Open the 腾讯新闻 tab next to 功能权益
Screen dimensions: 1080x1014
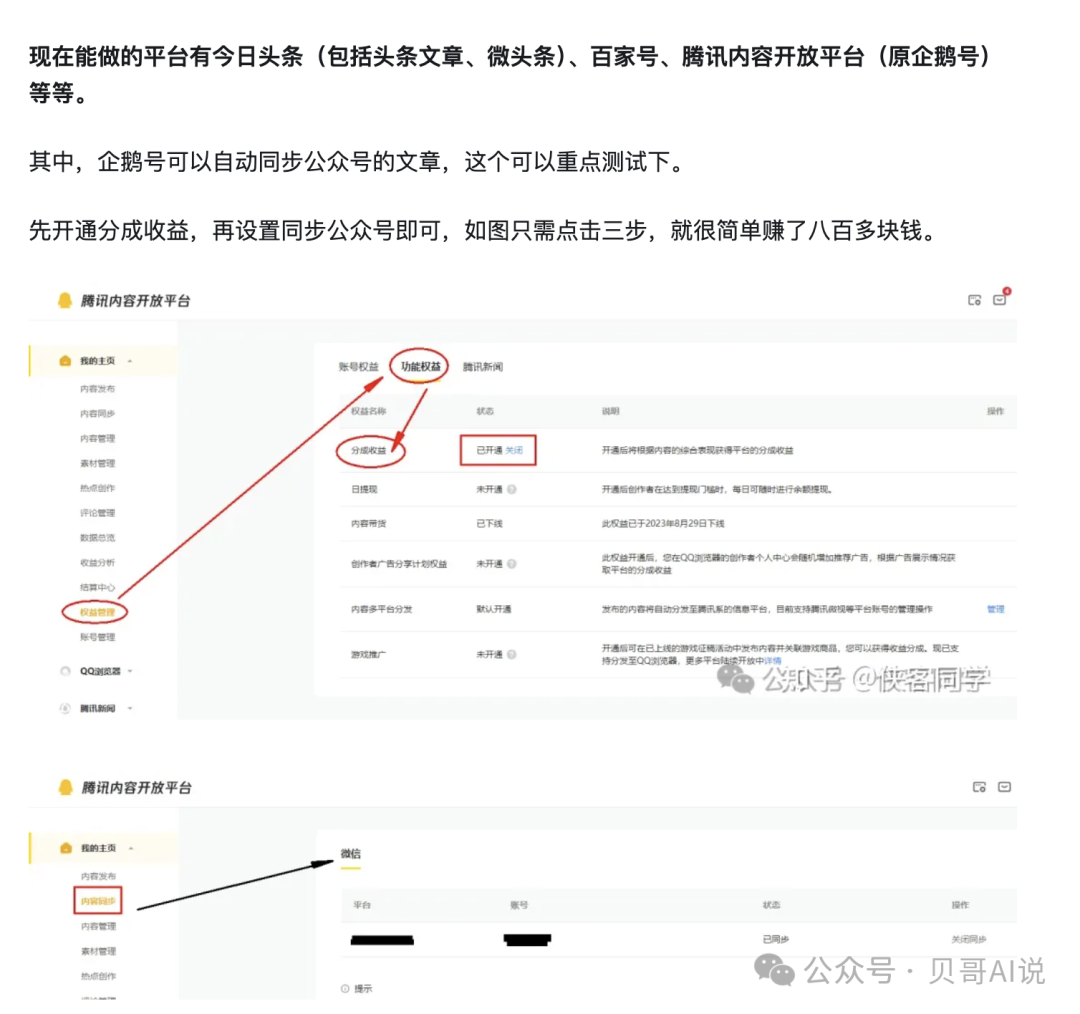[x=482, y=366]
